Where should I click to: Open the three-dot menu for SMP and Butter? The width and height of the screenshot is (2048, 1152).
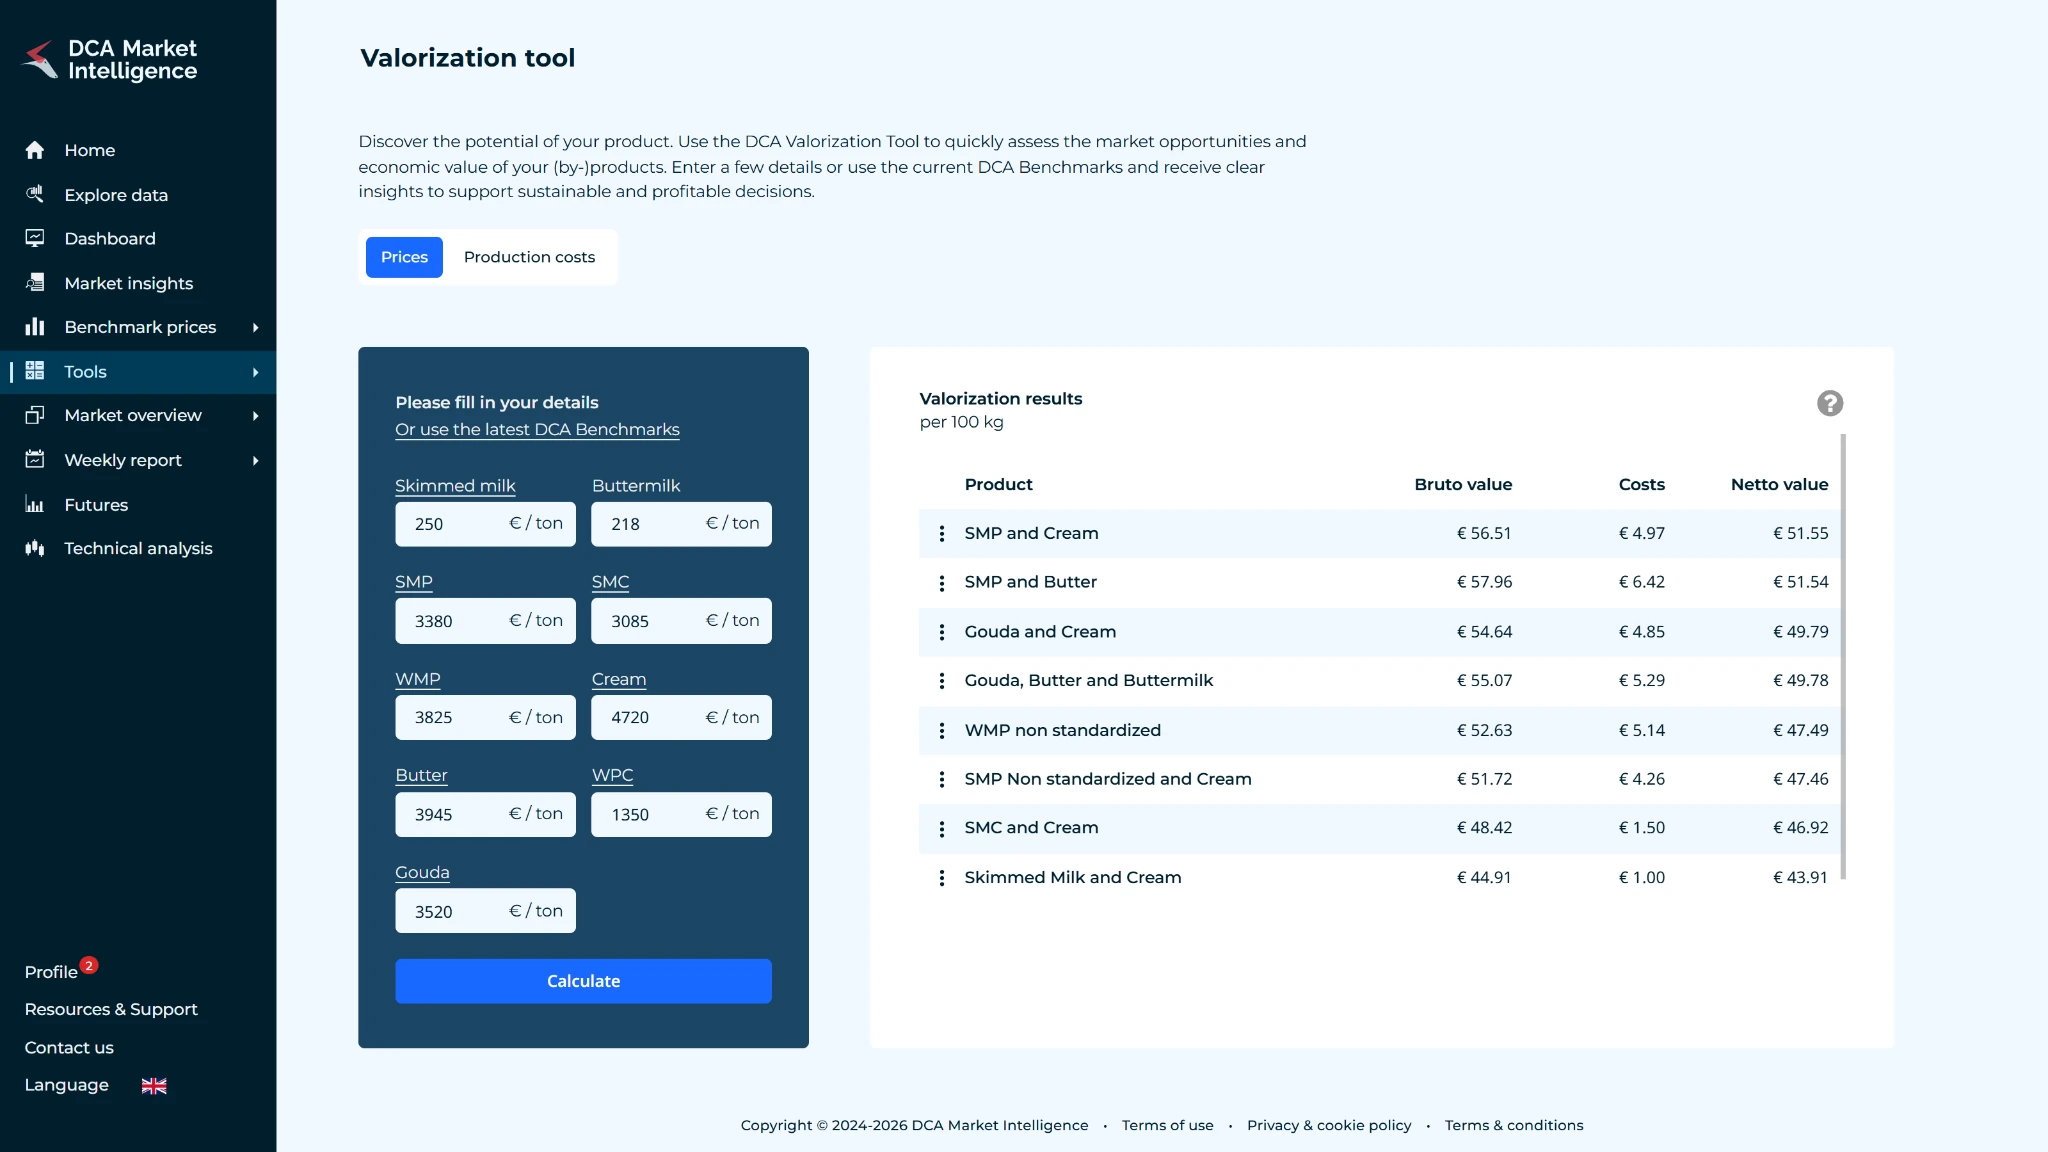(941, 583)
